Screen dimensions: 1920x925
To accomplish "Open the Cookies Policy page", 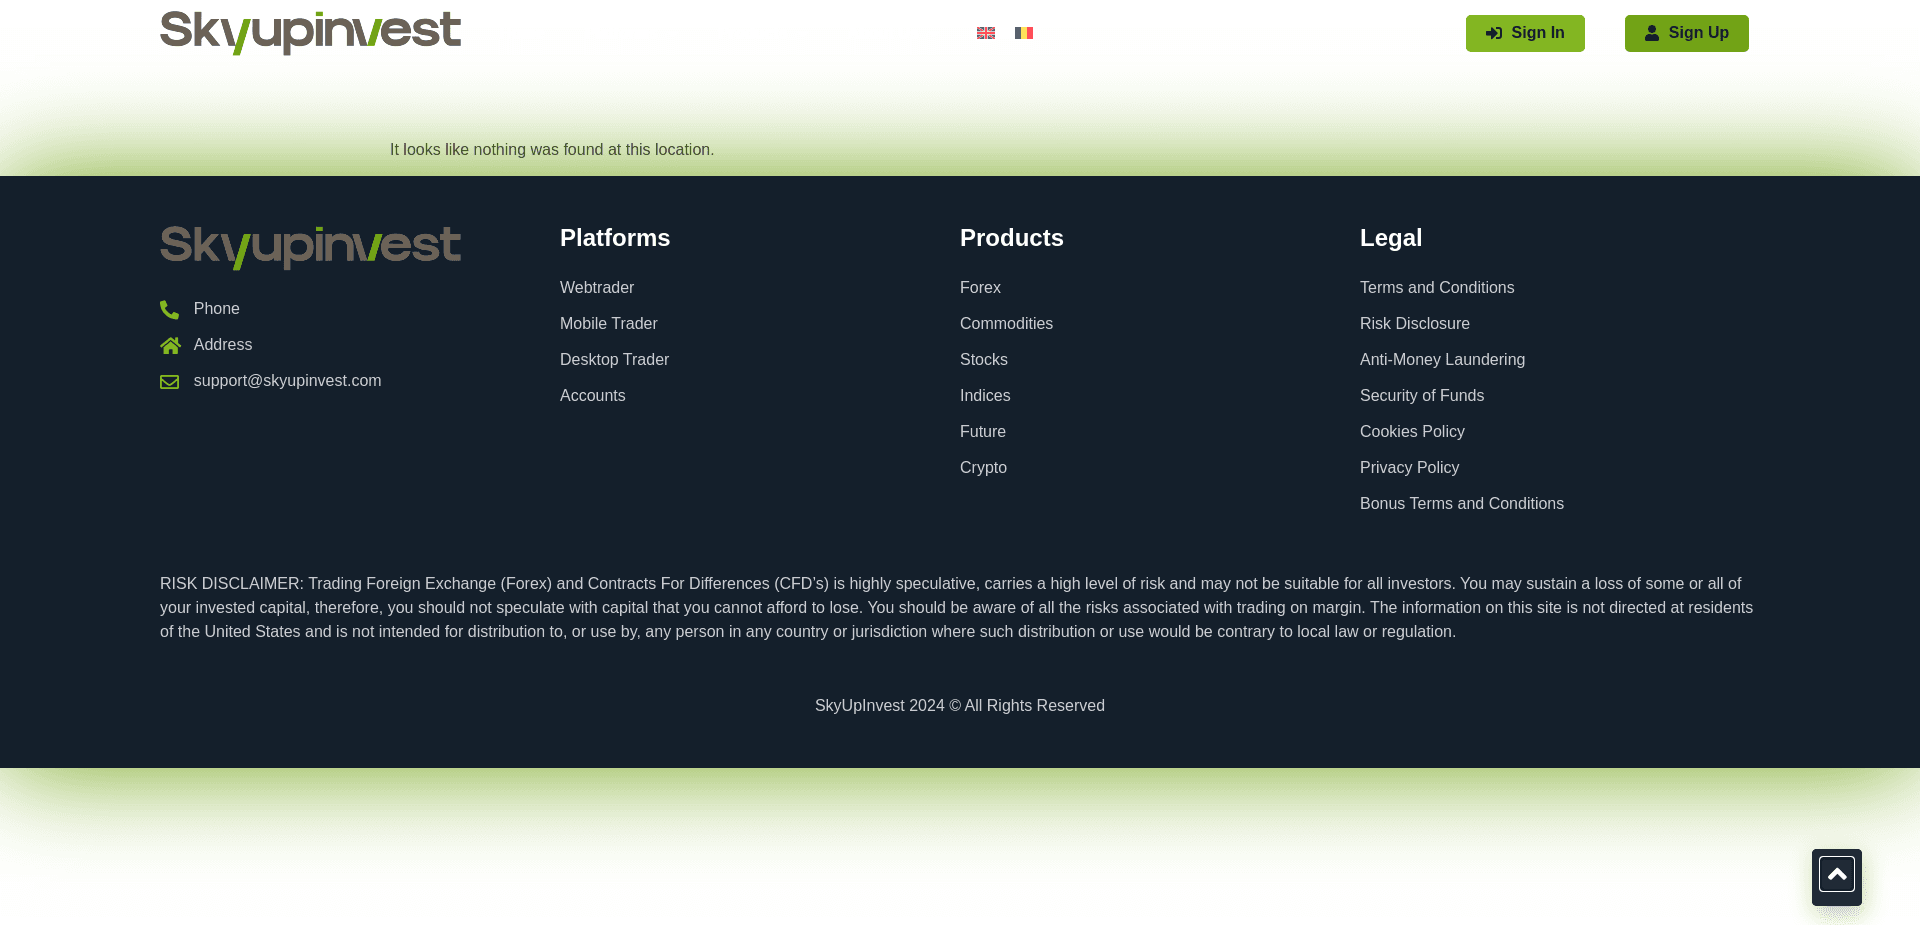I will click(1412, 431).
